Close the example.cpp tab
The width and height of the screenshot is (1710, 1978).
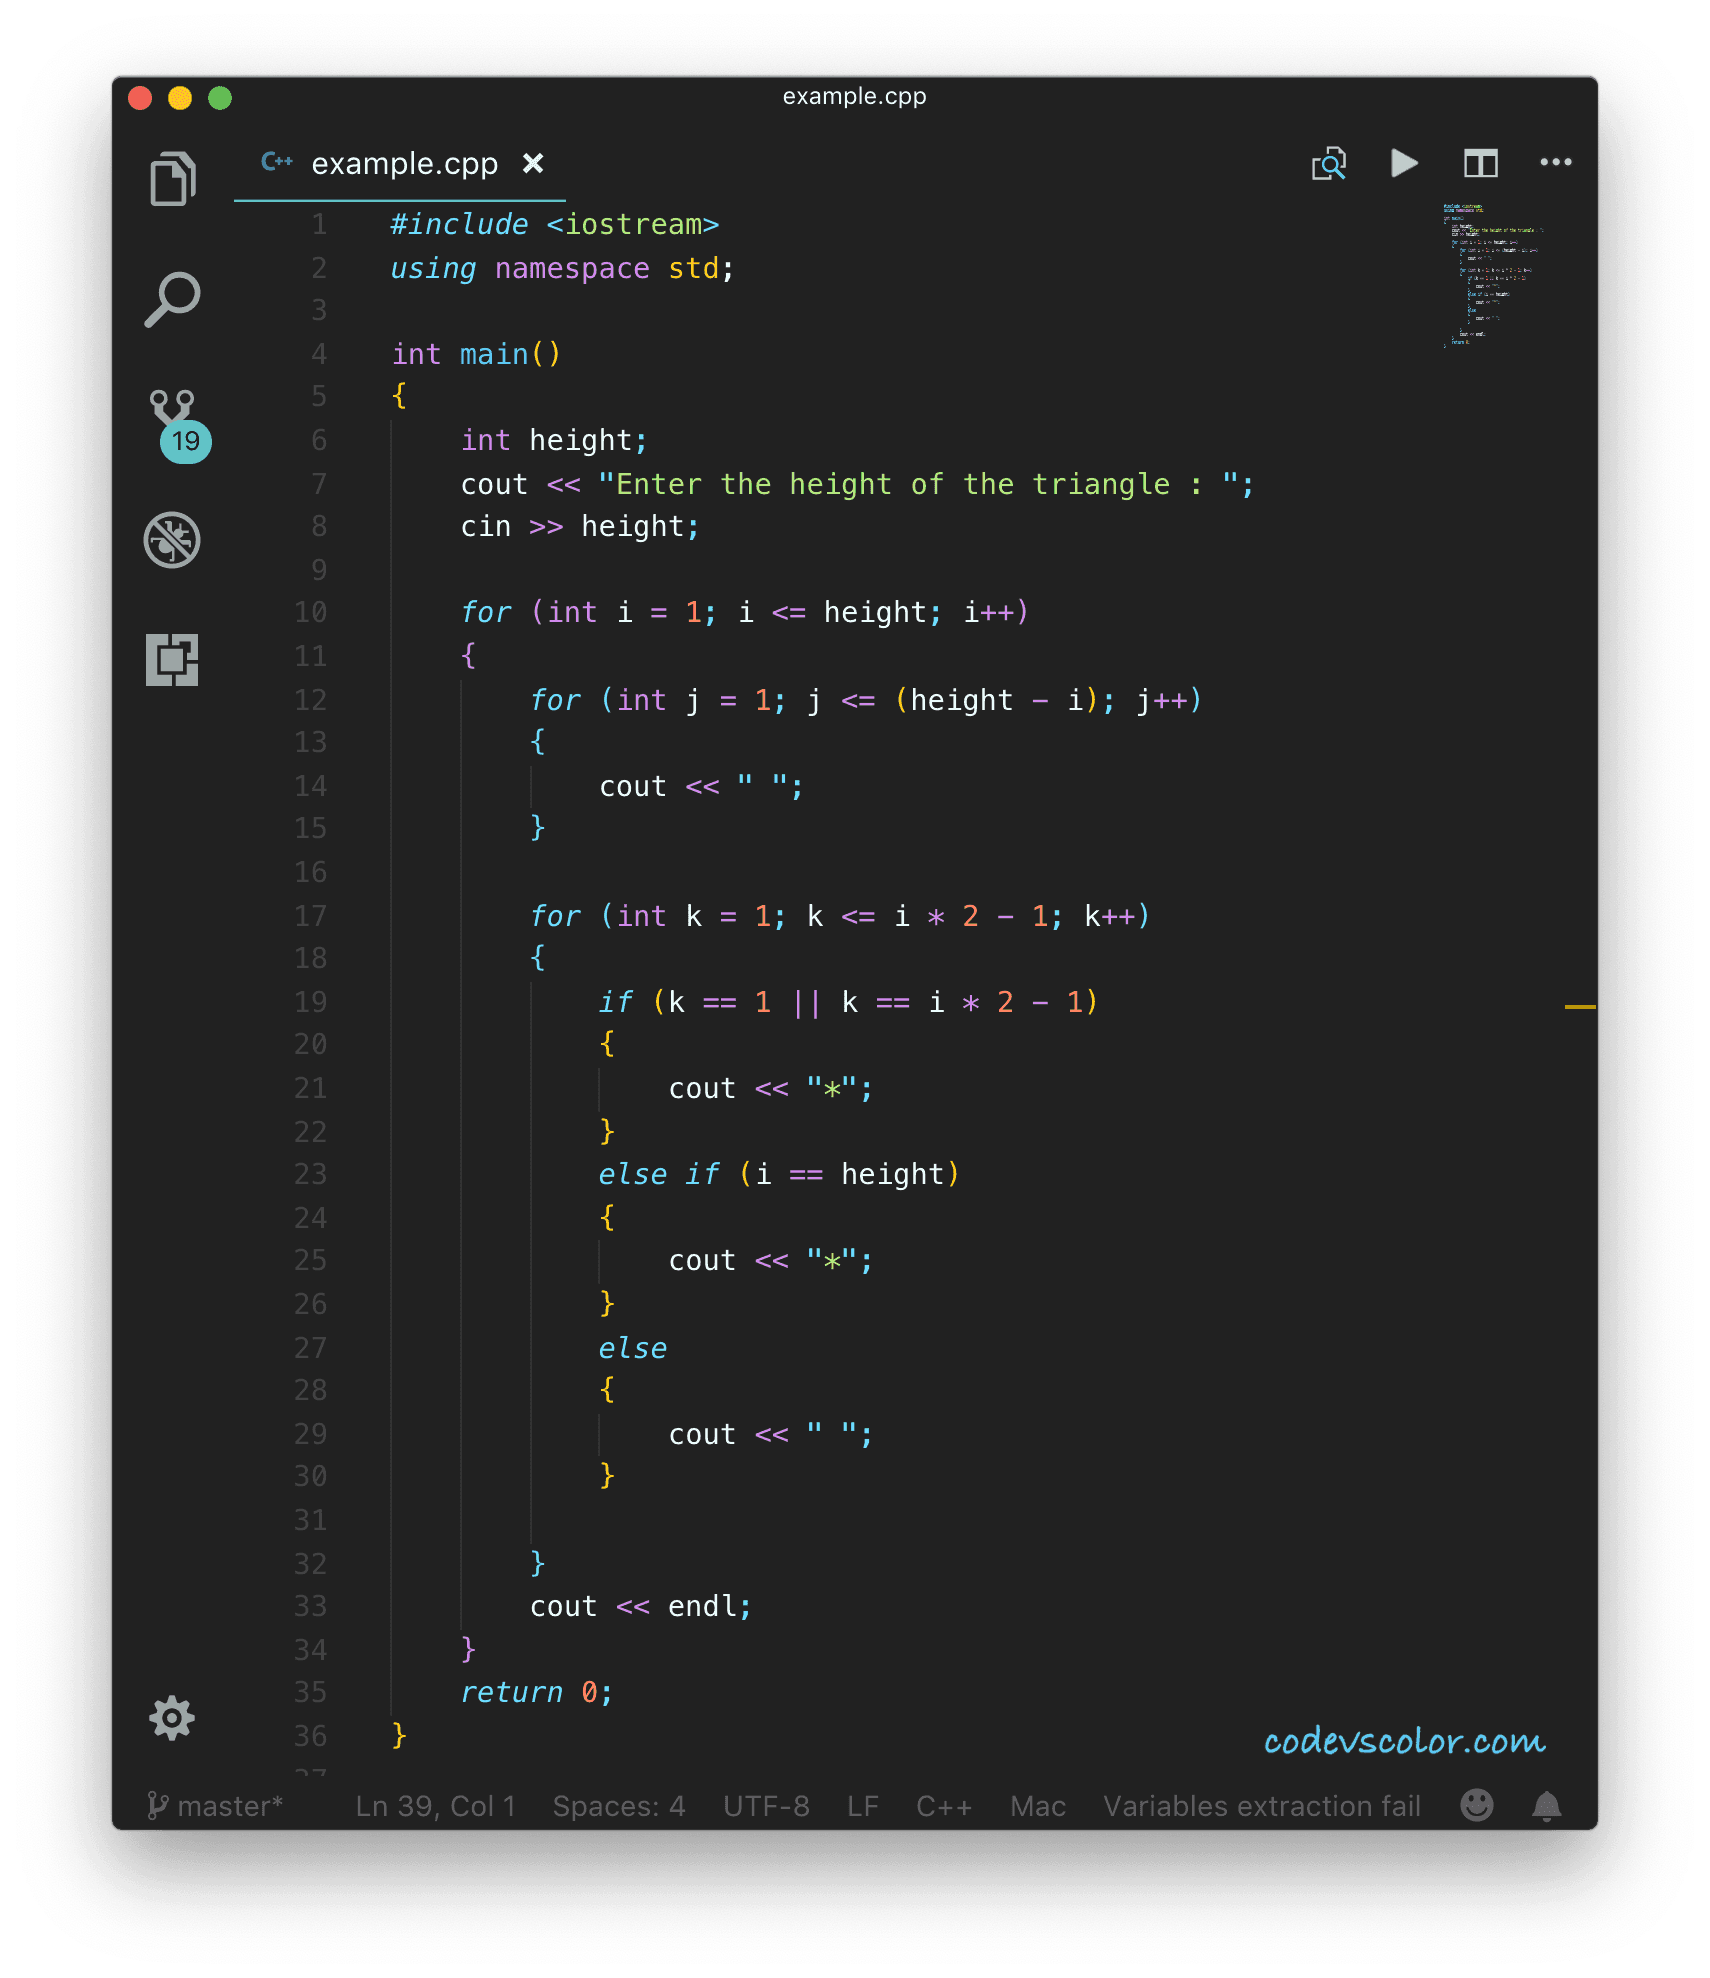point(533,163)
